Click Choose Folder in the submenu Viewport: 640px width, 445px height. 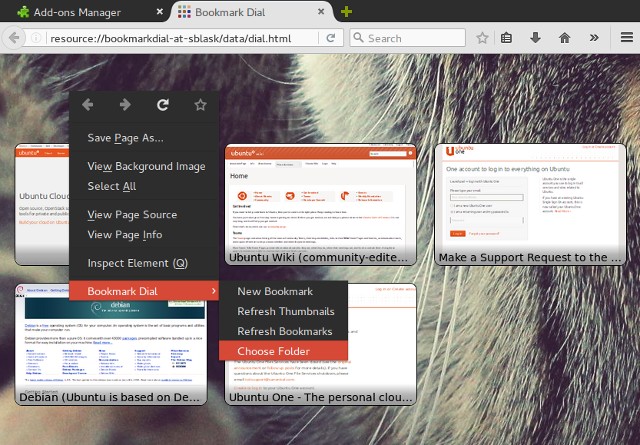pos(283,351)
